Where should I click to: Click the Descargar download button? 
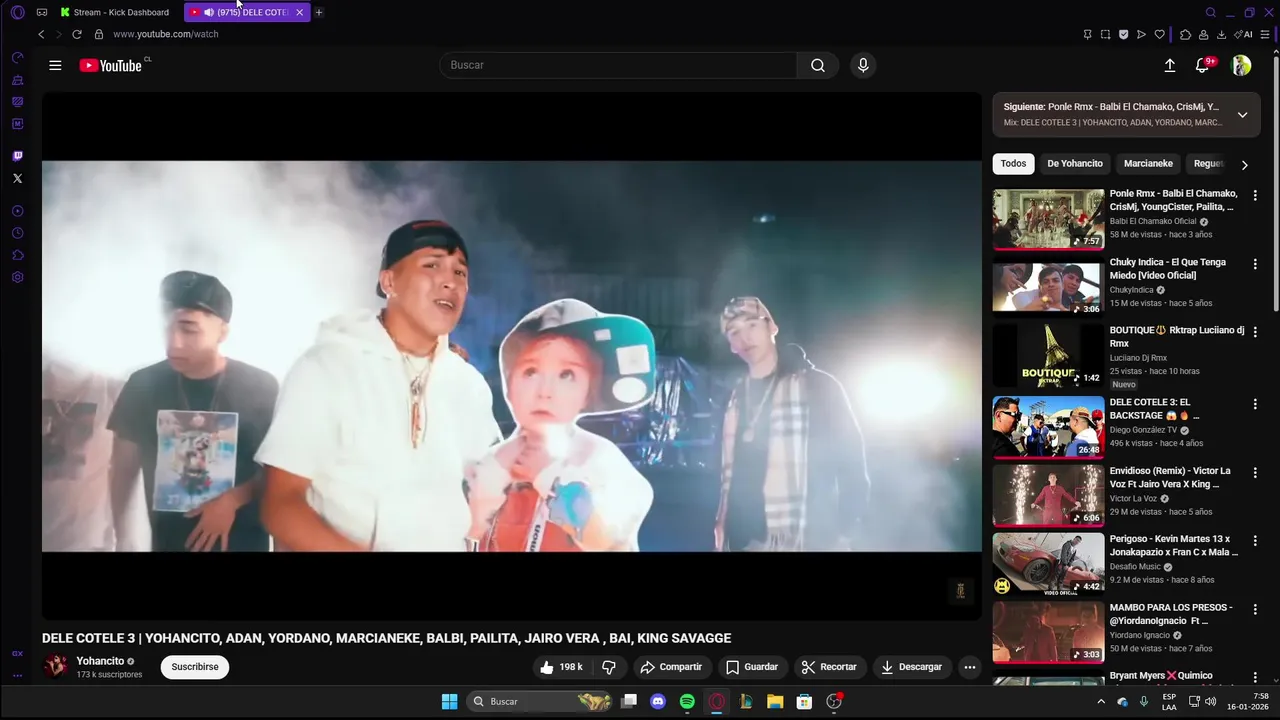tap(911, 667)
